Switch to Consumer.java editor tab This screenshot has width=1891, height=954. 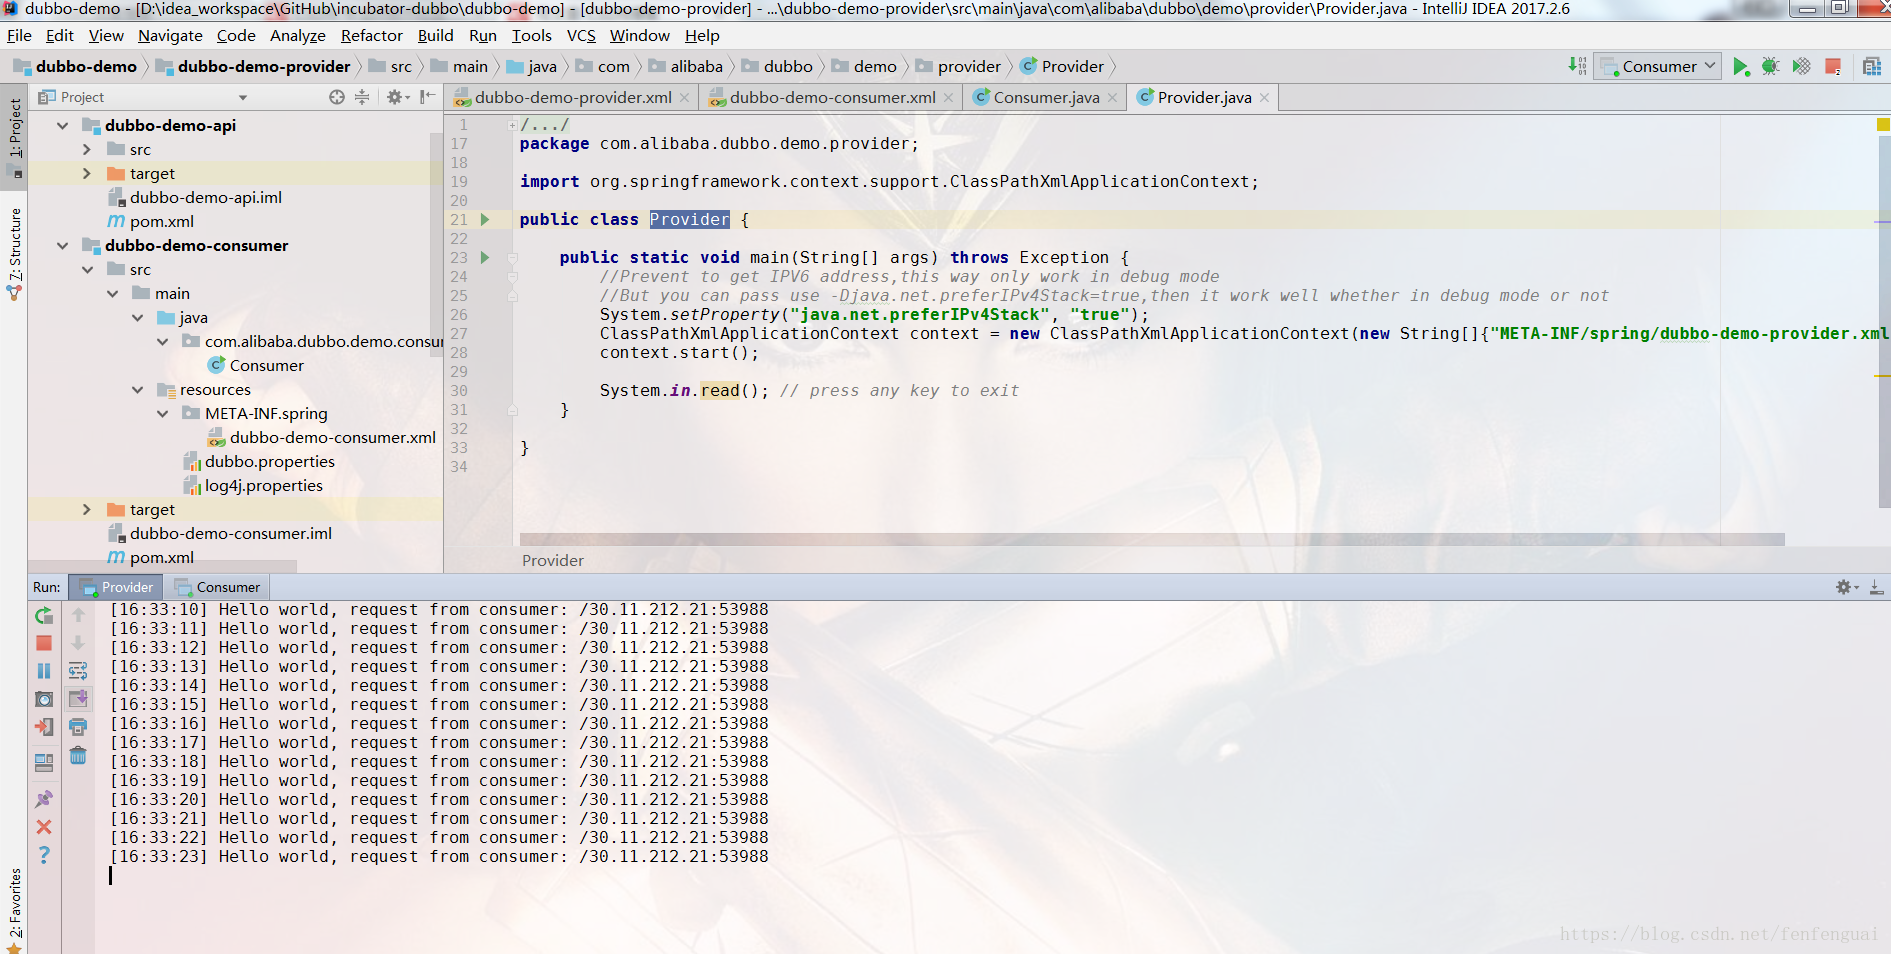1045,97
